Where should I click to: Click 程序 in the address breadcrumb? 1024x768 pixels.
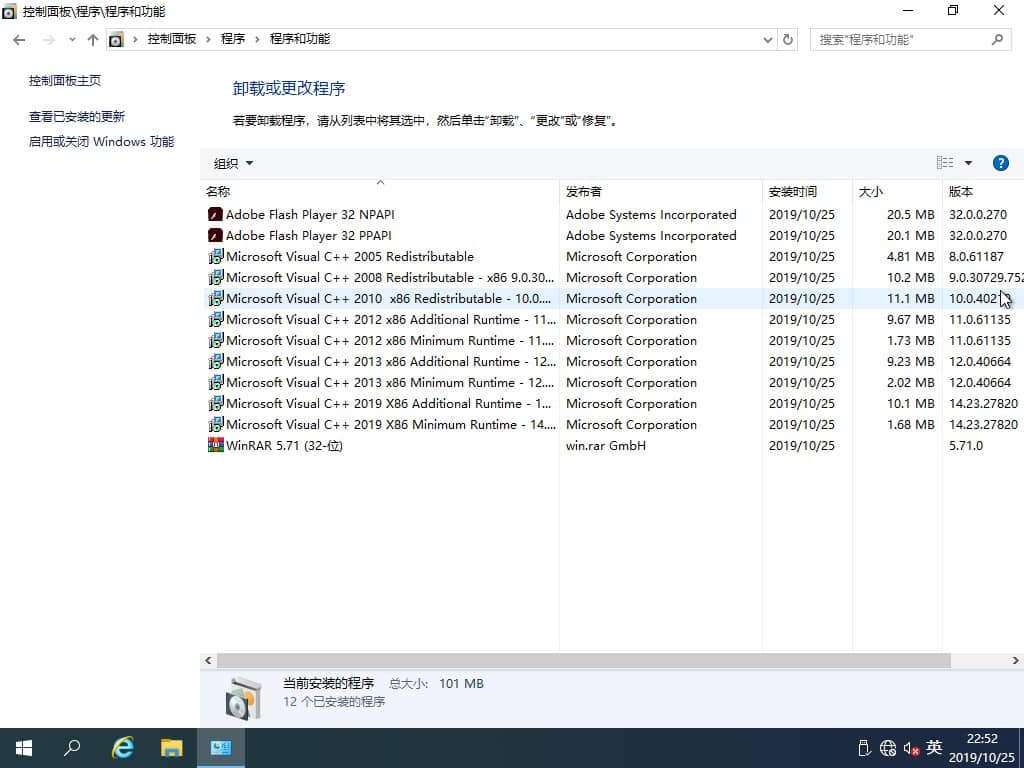[232, 39]
